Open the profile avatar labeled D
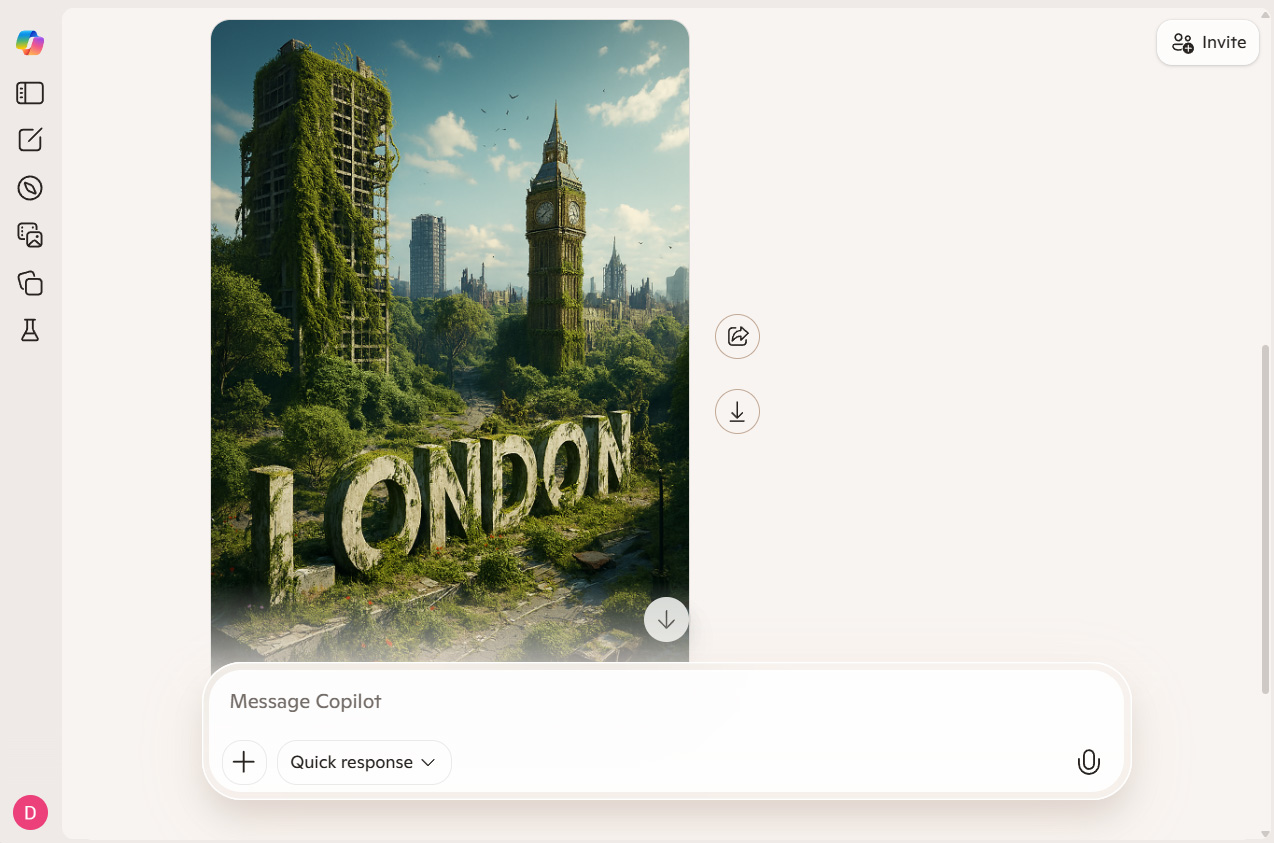This screenshot has height=843, width=1274. 30,813
